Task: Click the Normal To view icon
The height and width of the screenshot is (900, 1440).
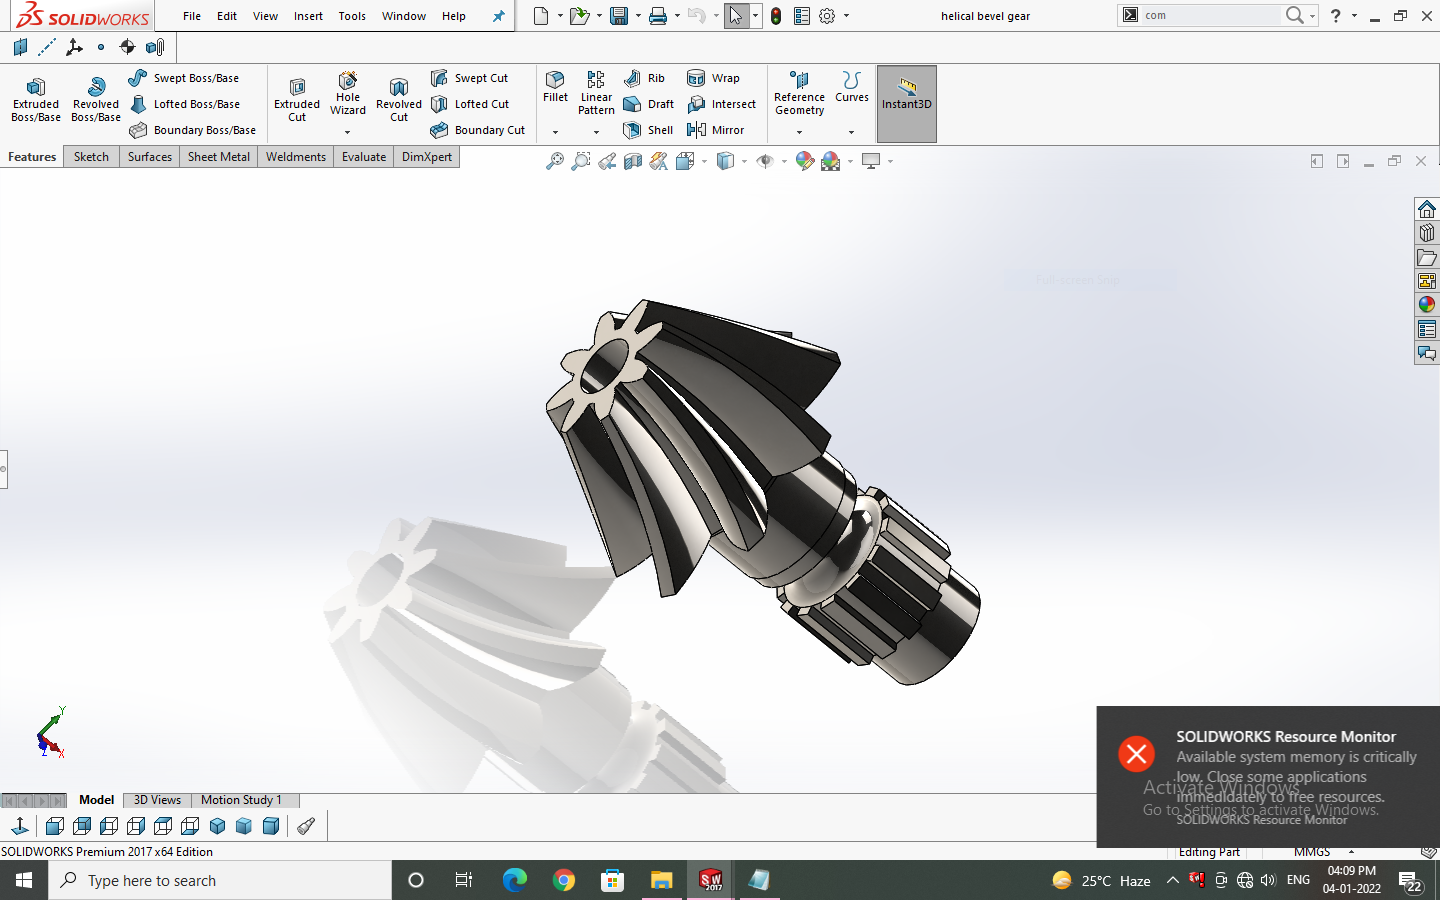Action: coord(19,826)
